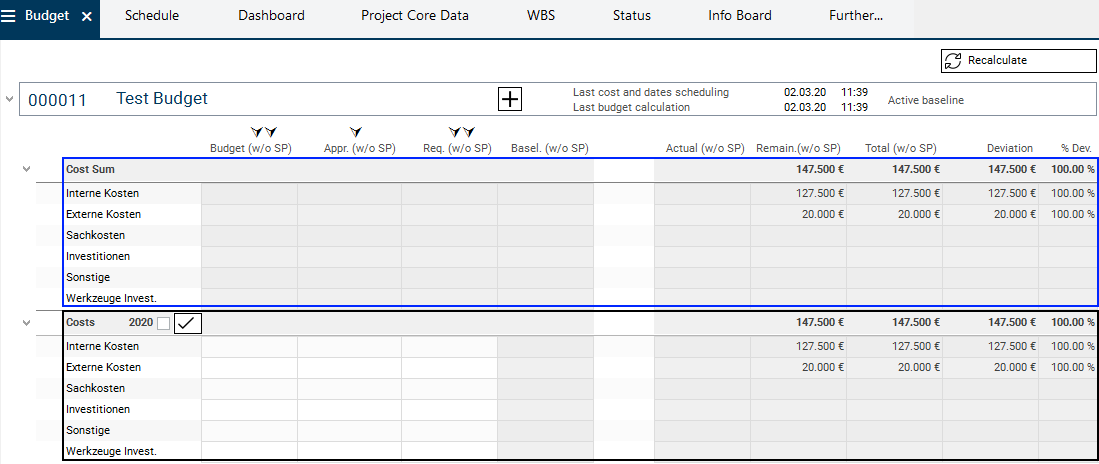Click Appr. cell for Externe Kosten in Costs 2020
Image resolution: width=1099 pixels, height=464 pixels.
coord(349,367)
